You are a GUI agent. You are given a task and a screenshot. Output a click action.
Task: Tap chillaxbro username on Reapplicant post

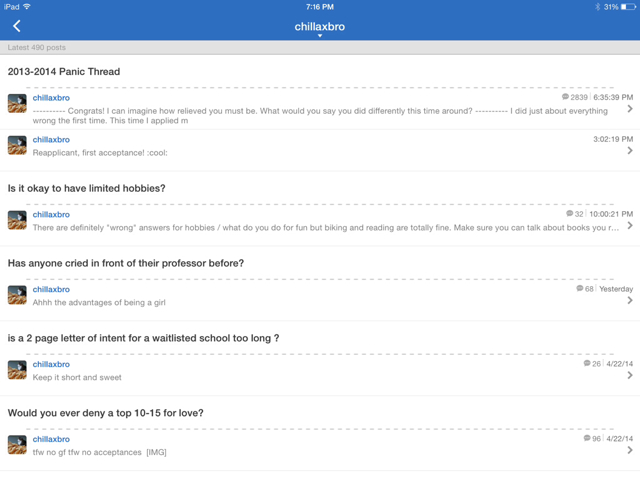pos(51,140)
